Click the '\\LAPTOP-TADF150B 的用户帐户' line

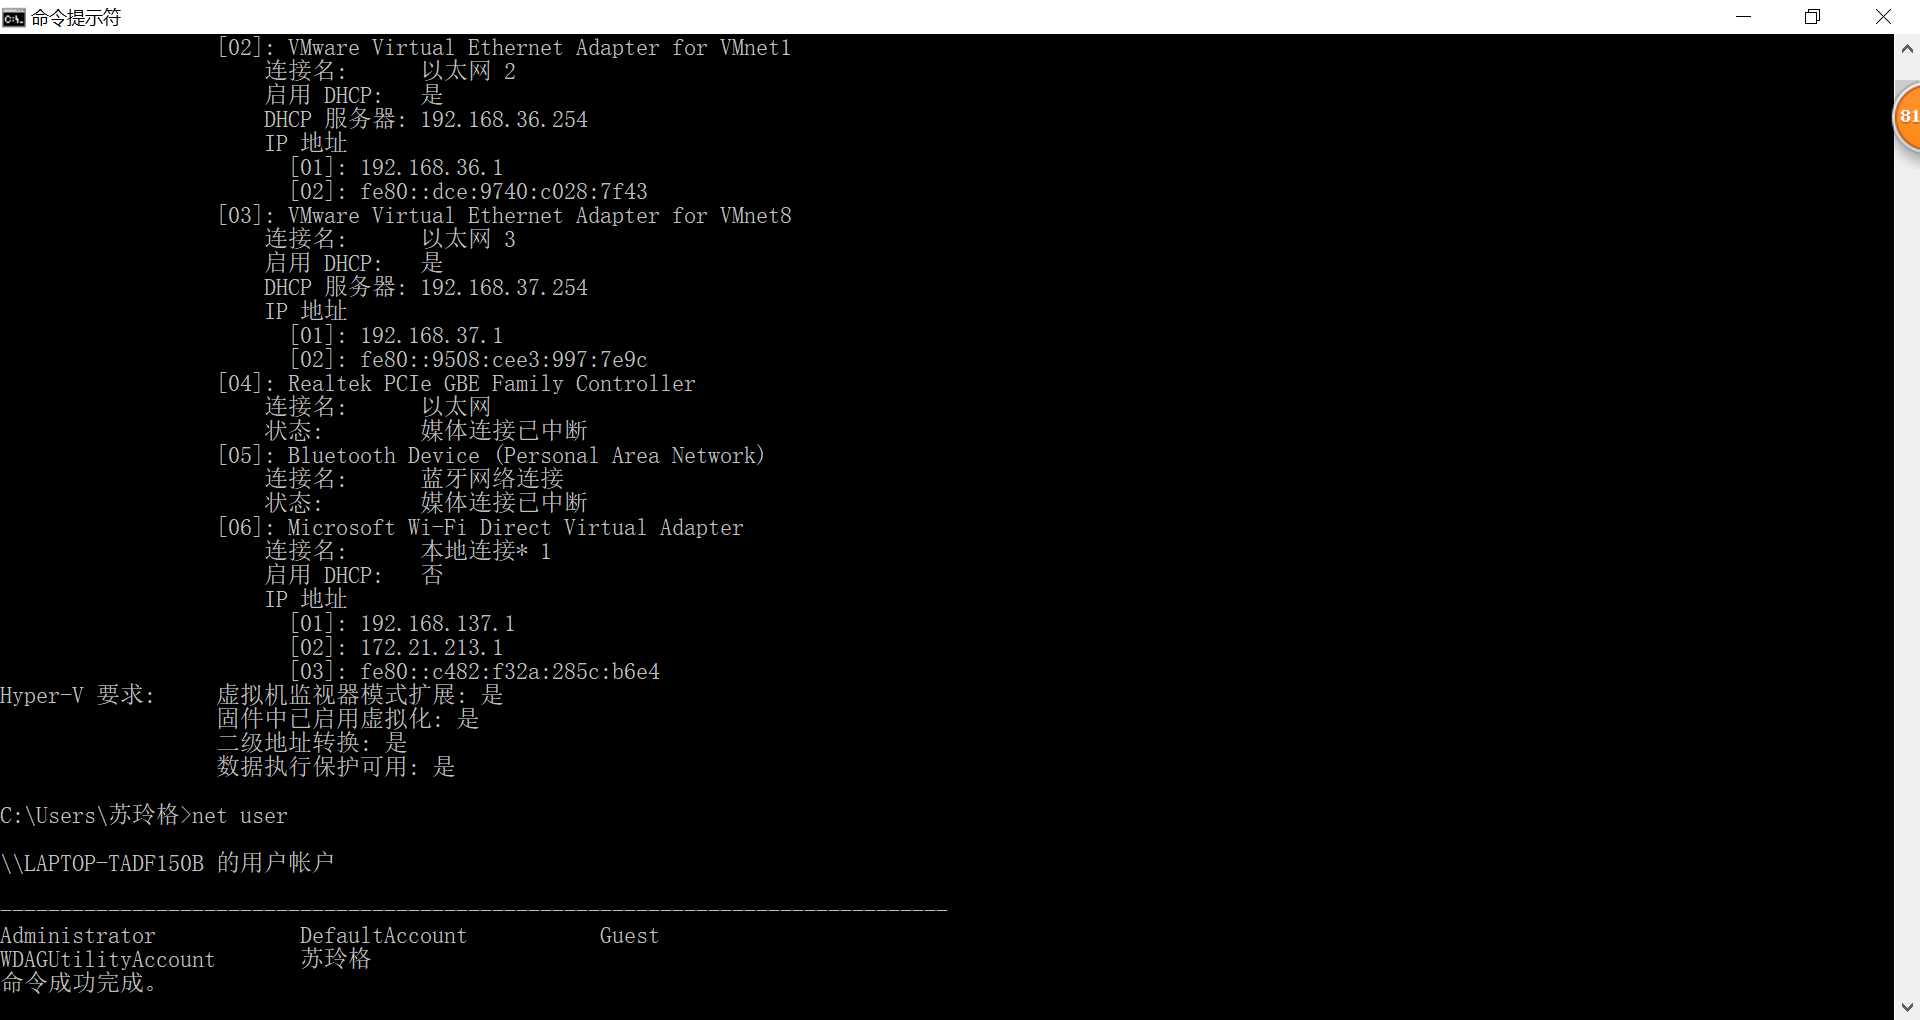tap(167, 863)
